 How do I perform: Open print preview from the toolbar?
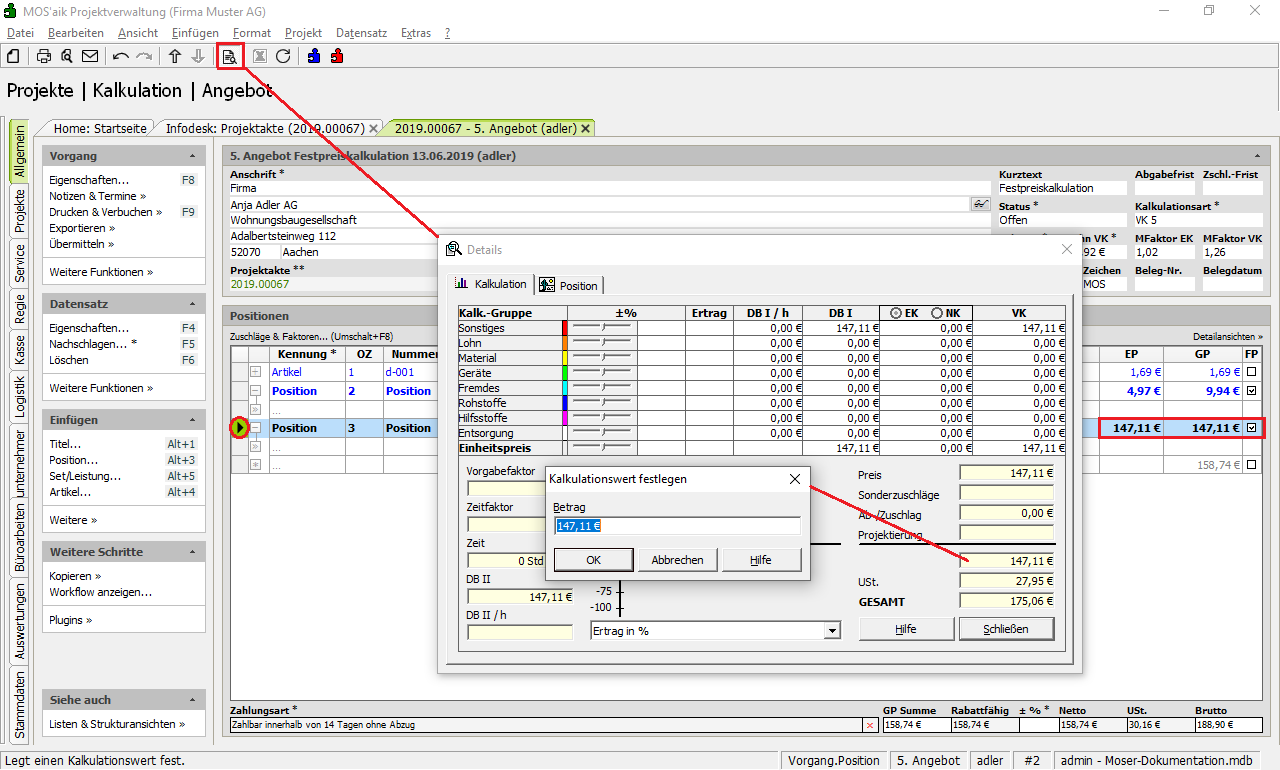point(67,56)
